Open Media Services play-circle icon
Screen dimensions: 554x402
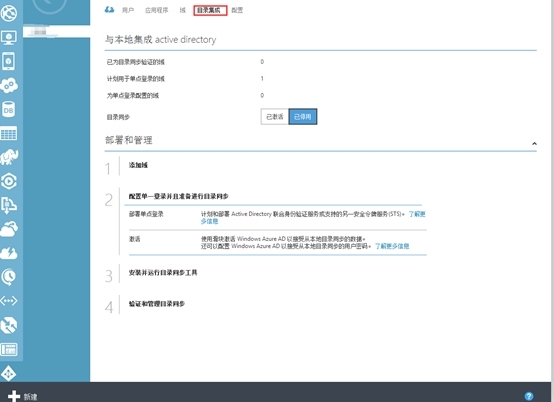pos(9,181)
